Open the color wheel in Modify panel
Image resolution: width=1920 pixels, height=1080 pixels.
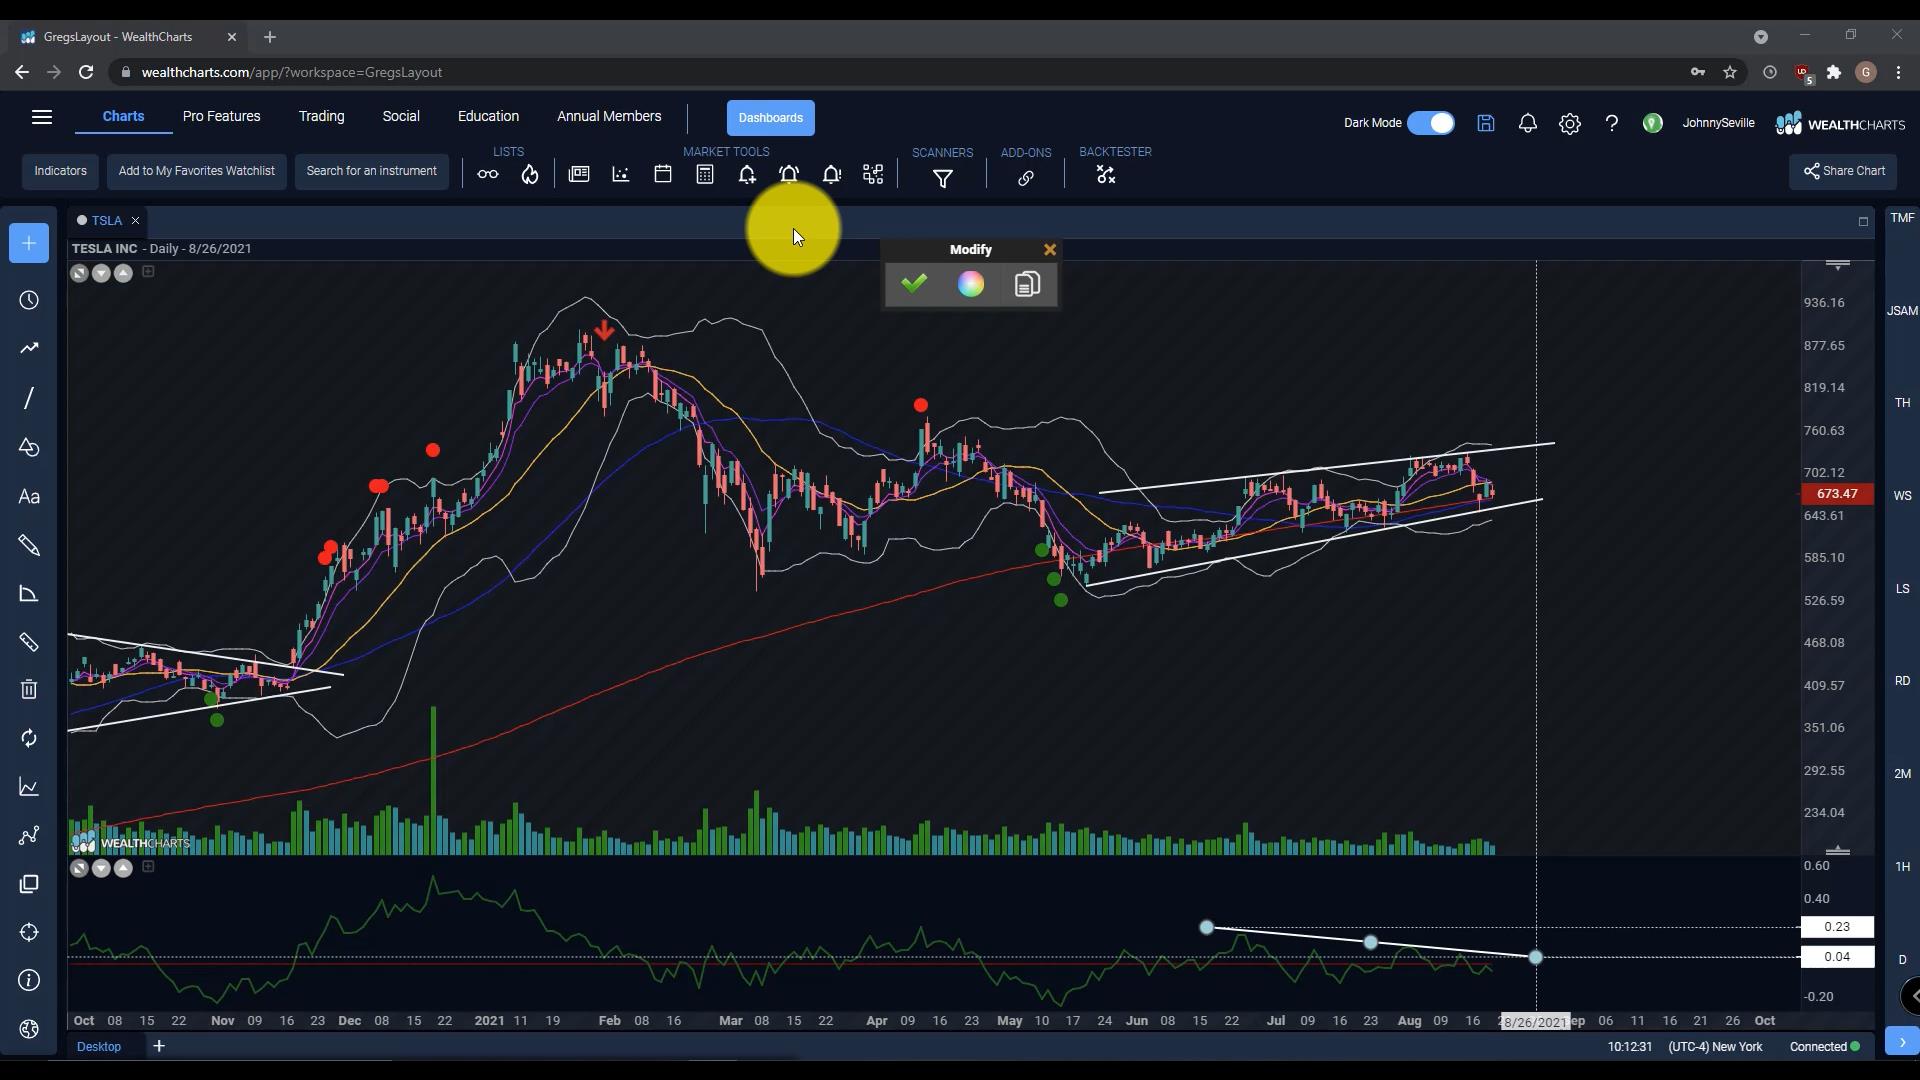coord(971,284)
